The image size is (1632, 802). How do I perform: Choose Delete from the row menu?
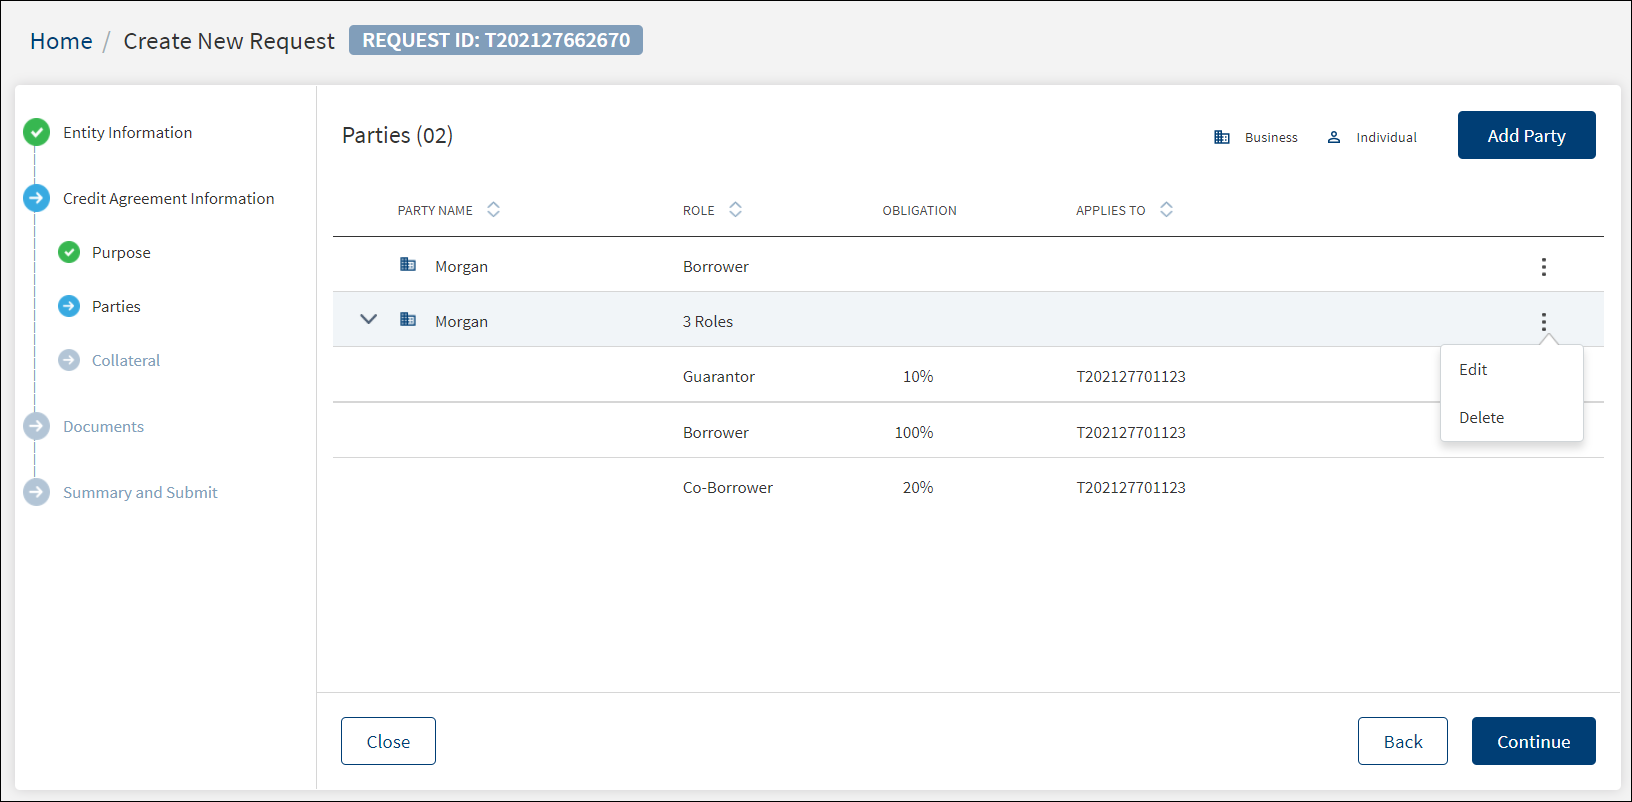pos(1481,418)
